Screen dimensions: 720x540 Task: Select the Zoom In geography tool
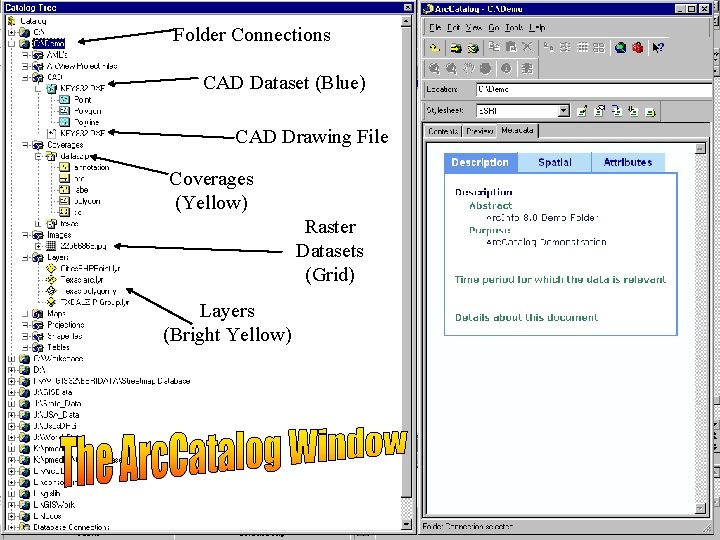[434, 68]
